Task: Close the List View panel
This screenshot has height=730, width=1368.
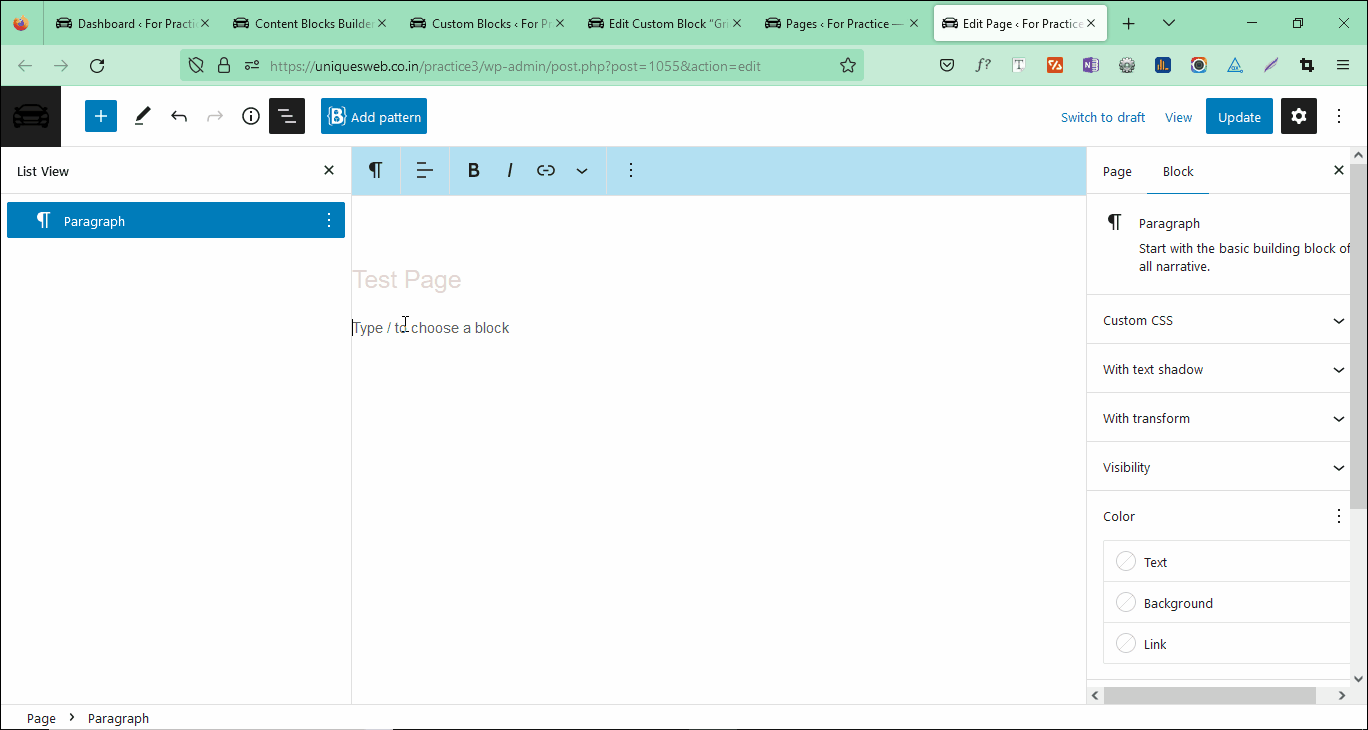Action: [329, 171]
